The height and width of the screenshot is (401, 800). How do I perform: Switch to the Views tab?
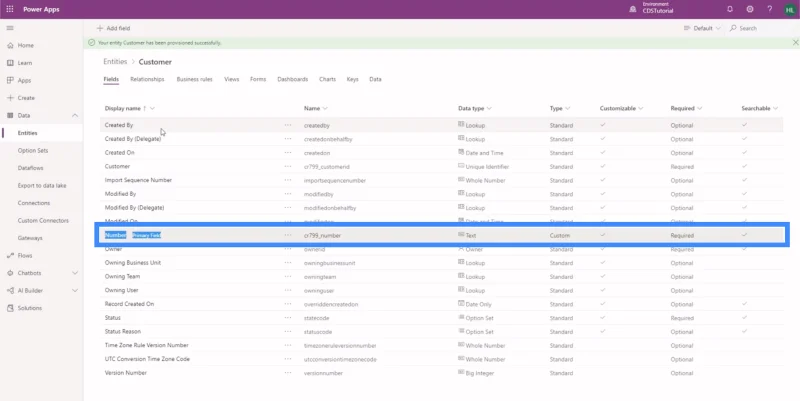[x=232, y=80]
